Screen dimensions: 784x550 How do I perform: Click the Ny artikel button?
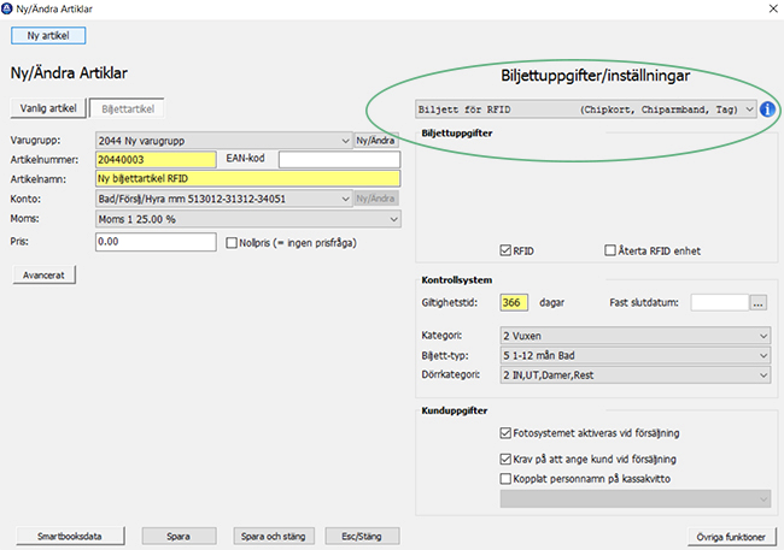click(48, 36)
